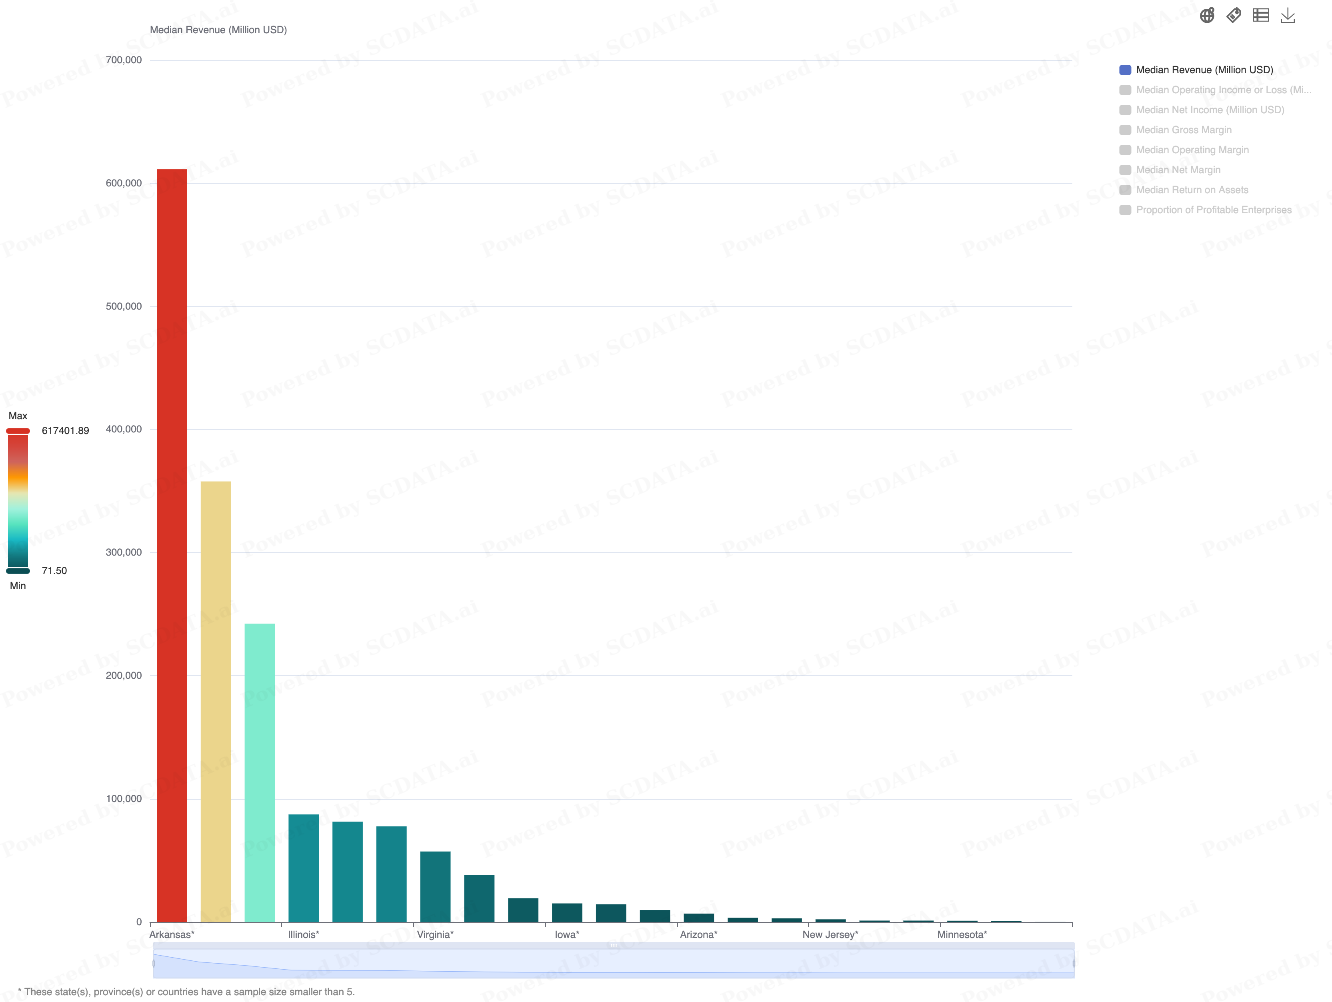The height and width of the screenshot is (1002, 1332).
Task: Select the bar above the Illinois label
Action: click(x=304, y=868)
